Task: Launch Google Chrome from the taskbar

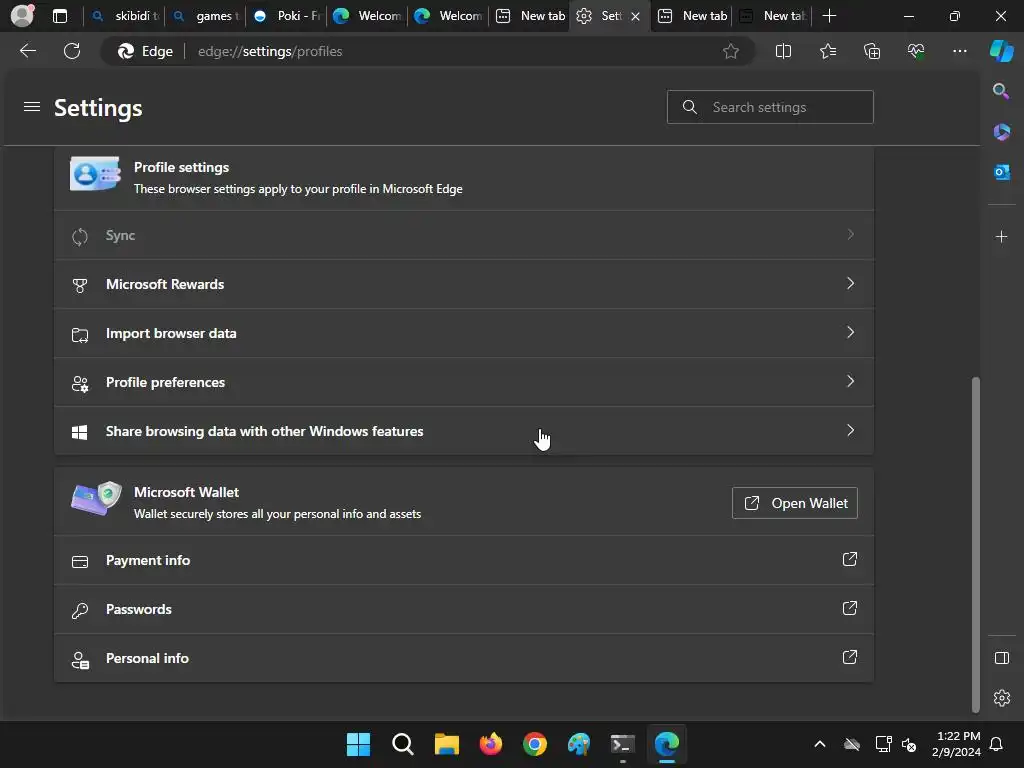Action: click(535, 744)
